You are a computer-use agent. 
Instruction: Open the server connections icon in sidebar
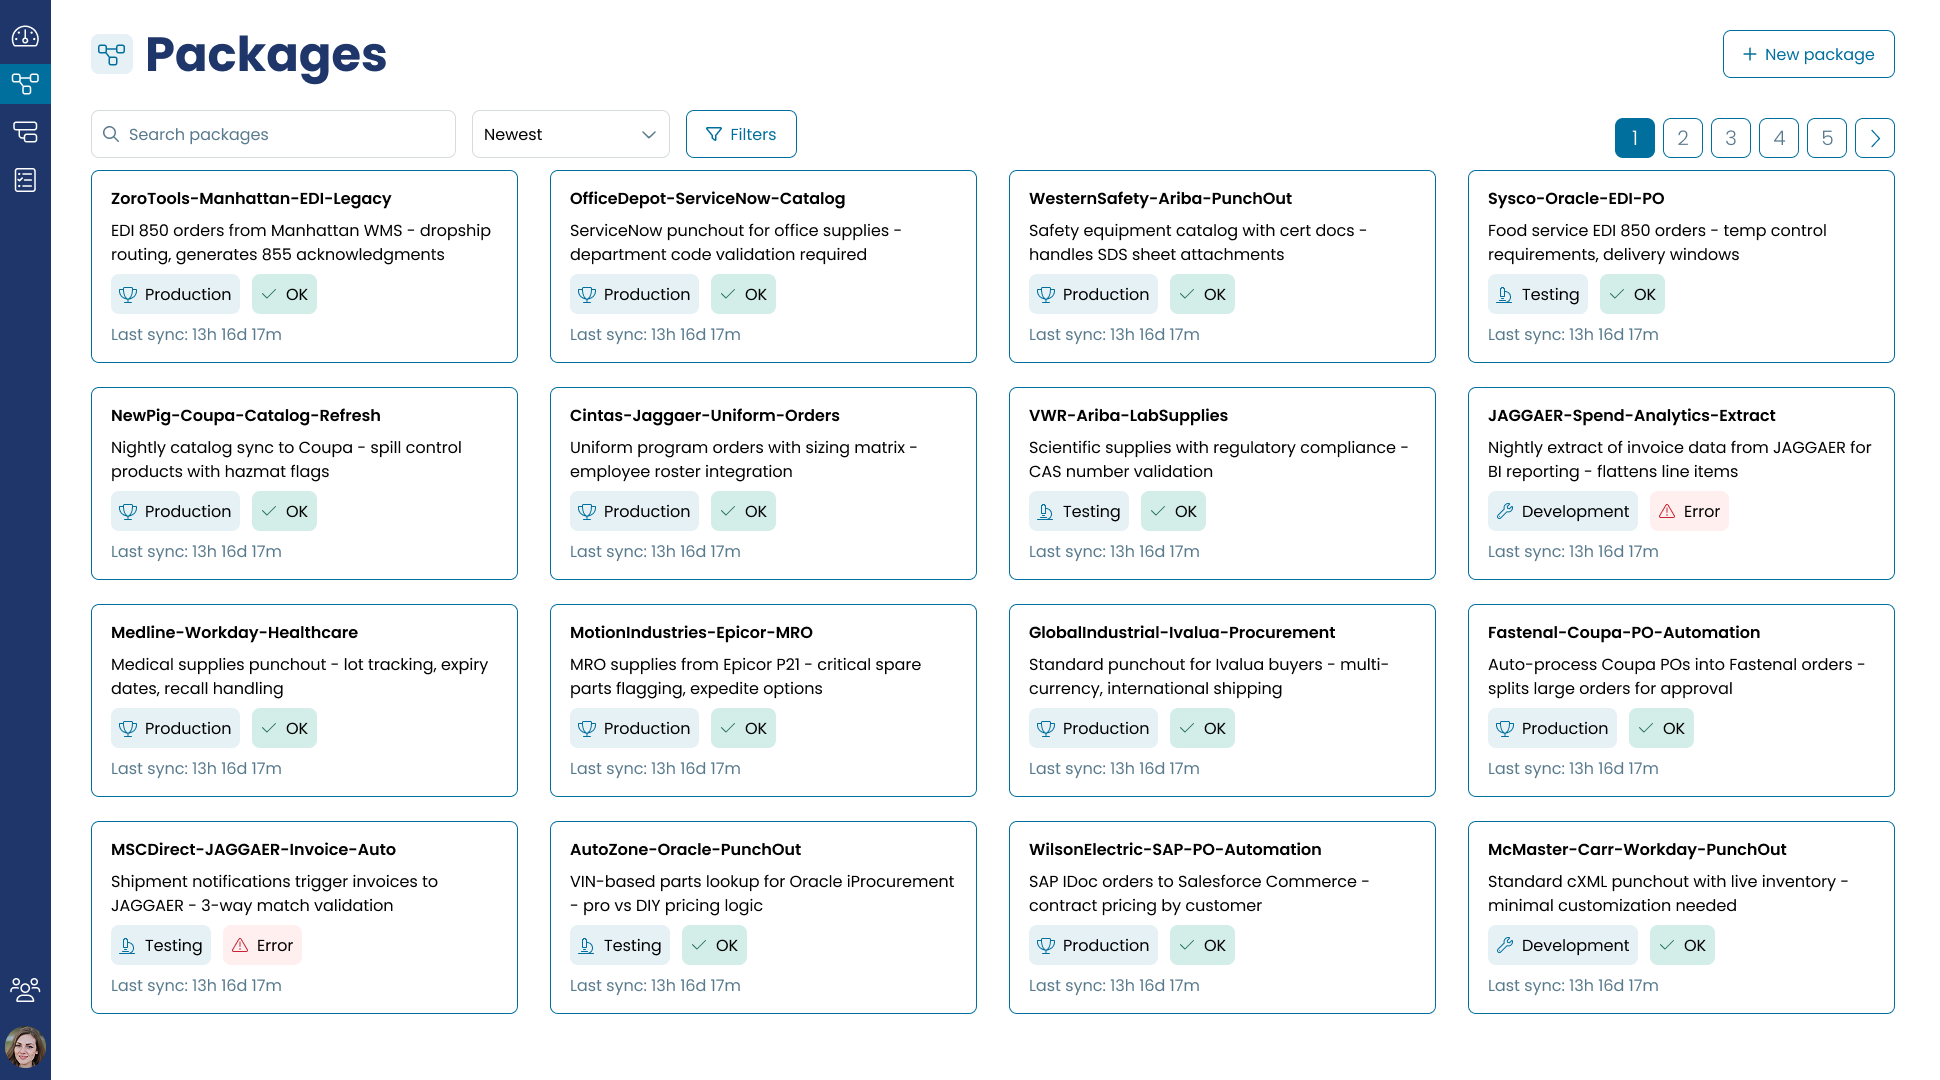25,131
